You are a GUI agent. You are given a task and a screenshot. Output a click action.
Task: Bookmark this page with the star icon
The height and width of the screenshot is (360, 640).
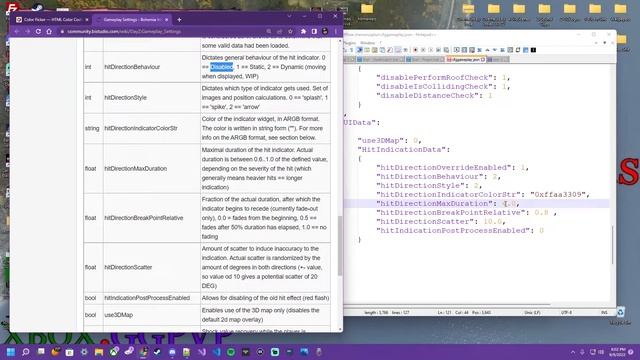click(290, 31)
